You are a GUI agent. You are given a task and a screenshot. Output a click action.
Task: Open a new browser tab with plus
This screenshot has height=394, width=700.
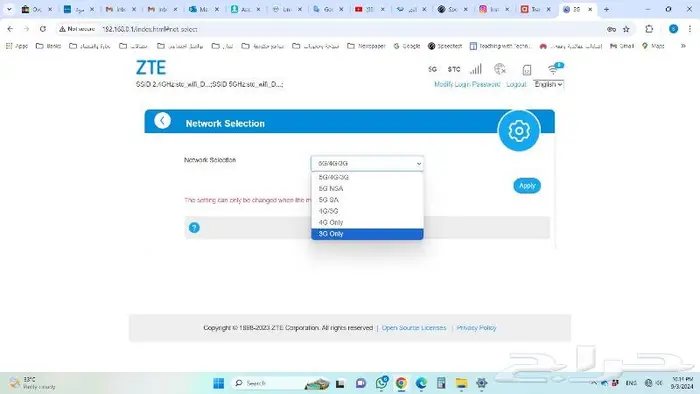point(606,9)
